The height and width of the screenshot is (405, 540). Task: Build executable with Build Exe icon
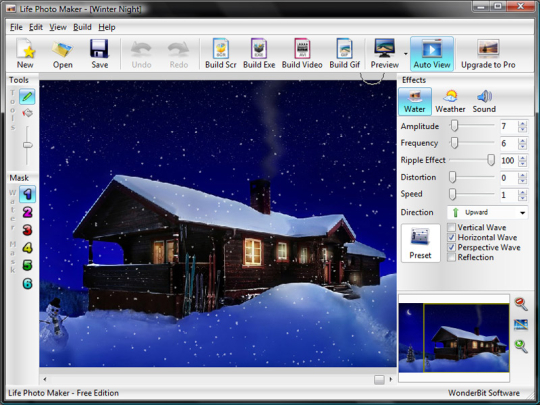click(x=259, y=54)
